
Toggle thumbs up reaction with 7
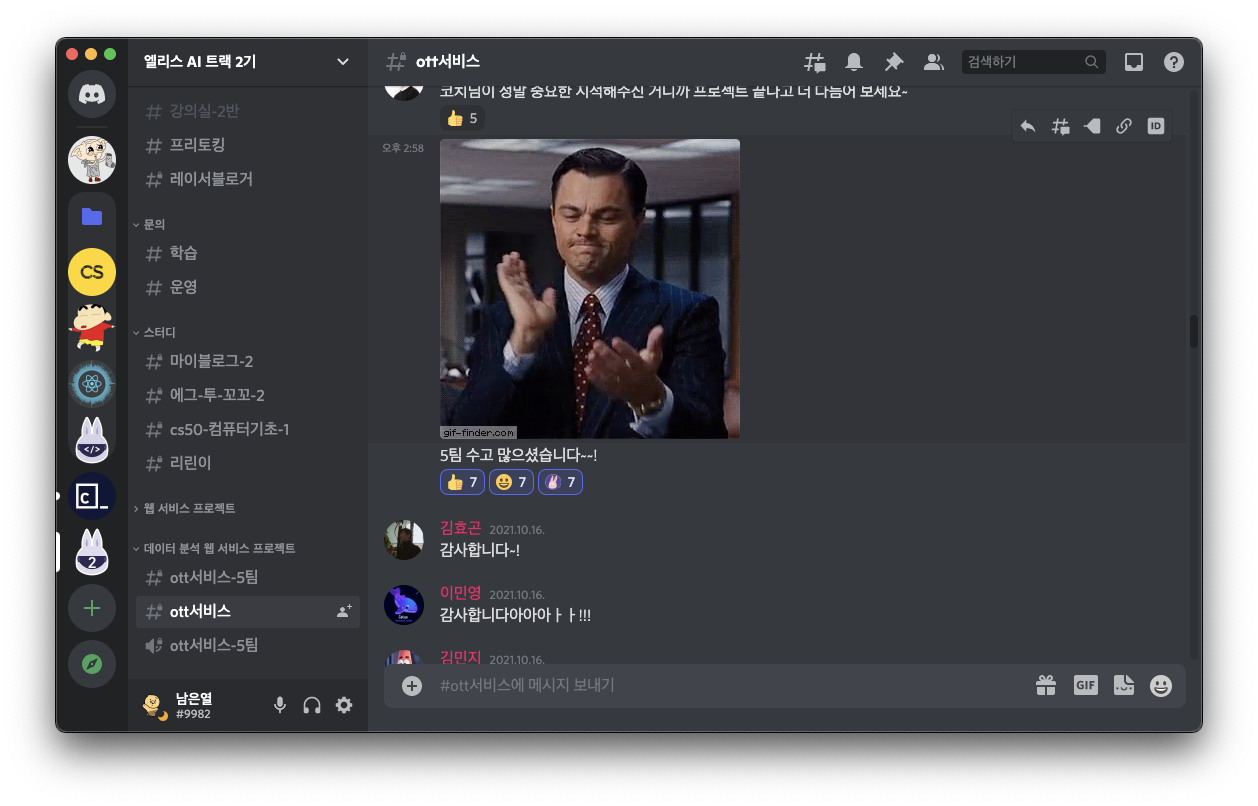click(462, 482)
